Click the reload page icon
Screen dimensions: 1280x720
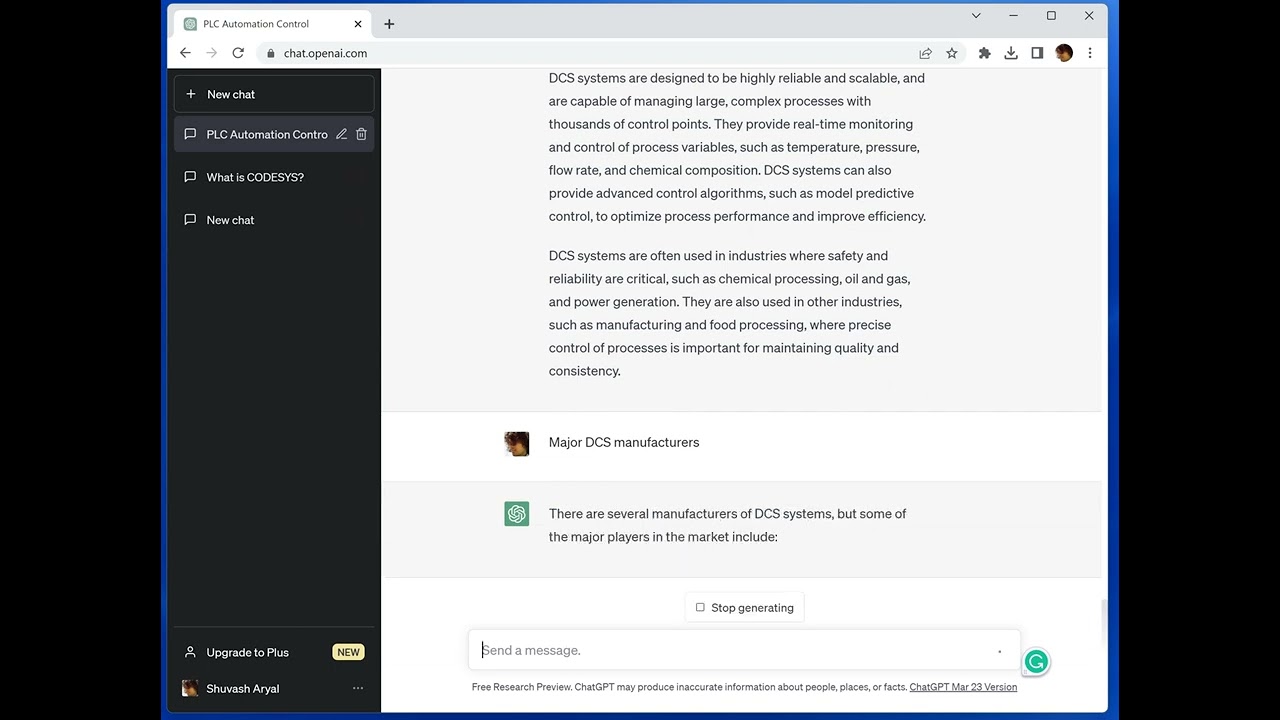pyautogui.click(x=238, y=53)
